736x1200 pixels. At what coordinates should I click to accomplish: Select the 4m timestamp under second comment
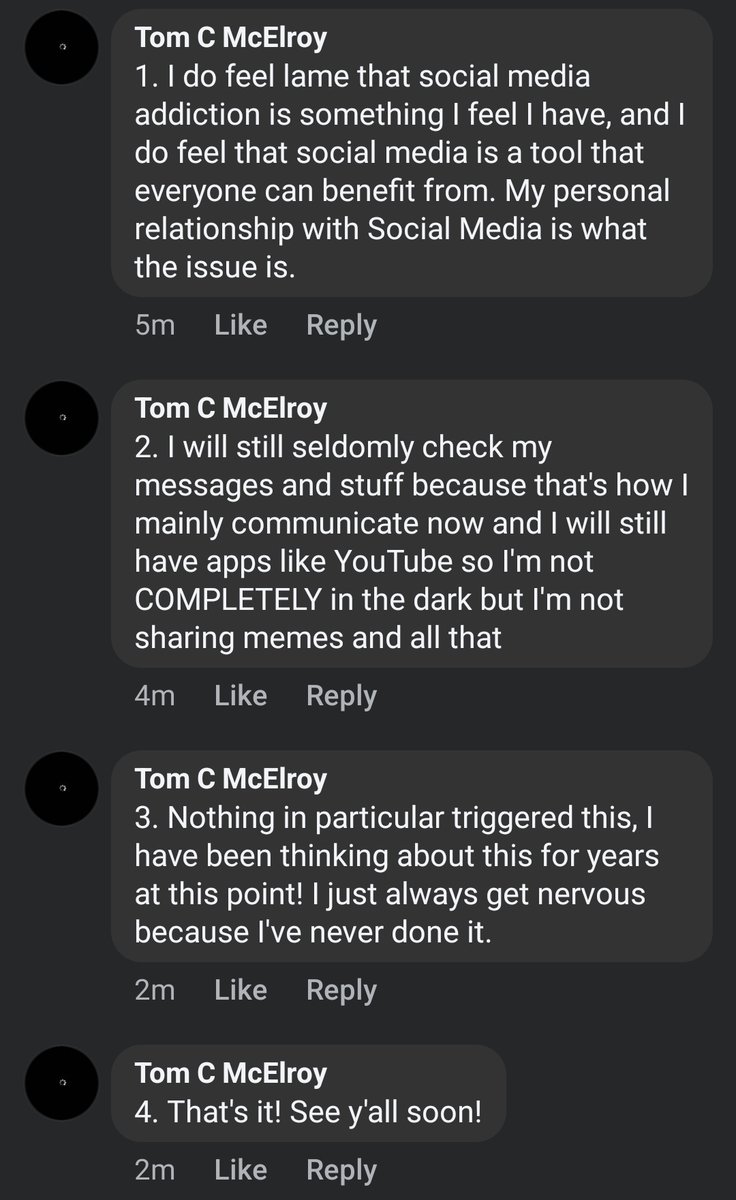point(155,696)
